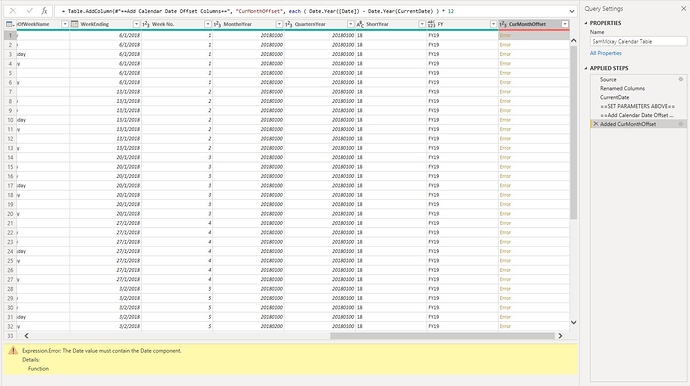The width and height of the screenshot is (690, 386).
Task: Click the Error cell in row 1
Action: tap(534, 35)
